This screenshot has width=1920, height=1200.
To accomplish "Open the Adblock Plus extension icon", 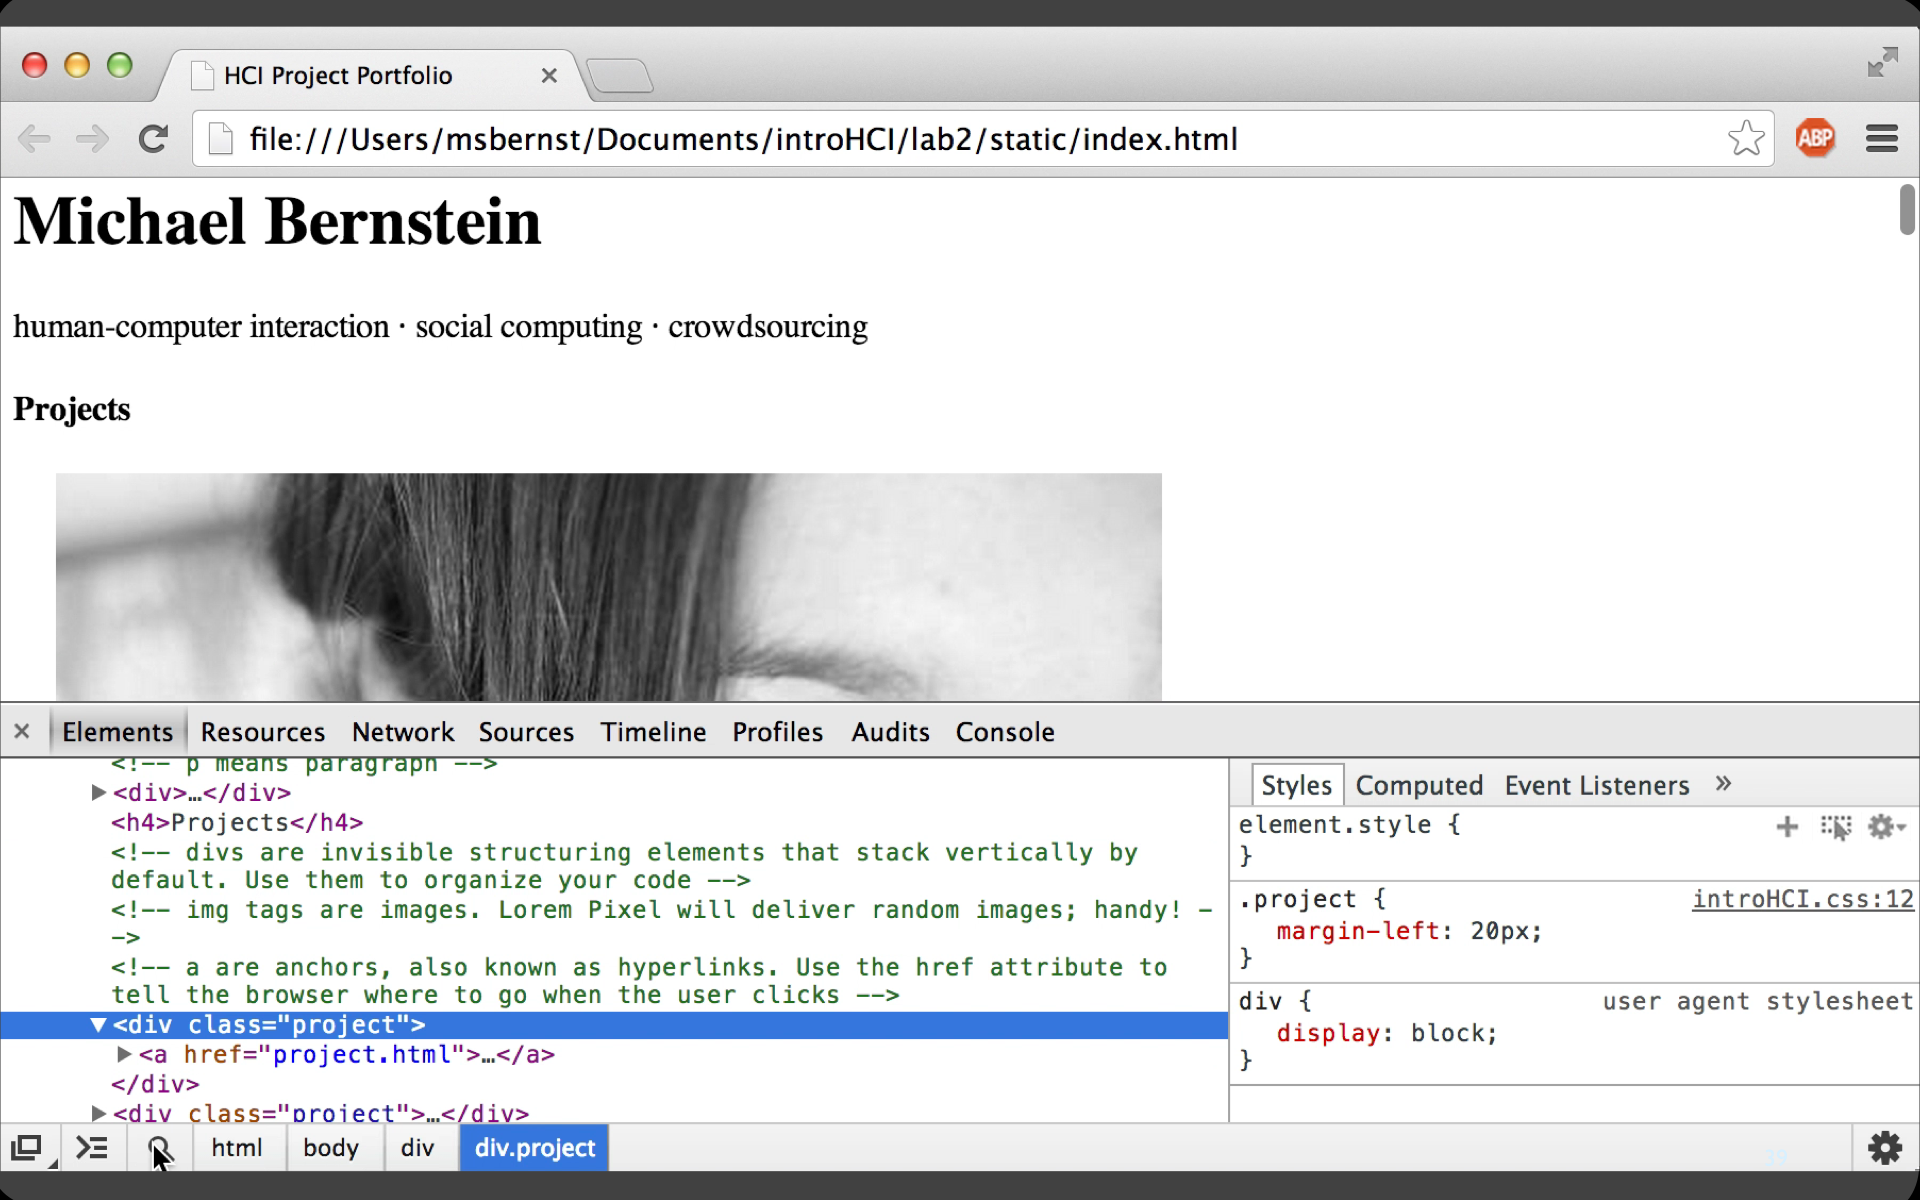I will click(x=1814, y=138).
